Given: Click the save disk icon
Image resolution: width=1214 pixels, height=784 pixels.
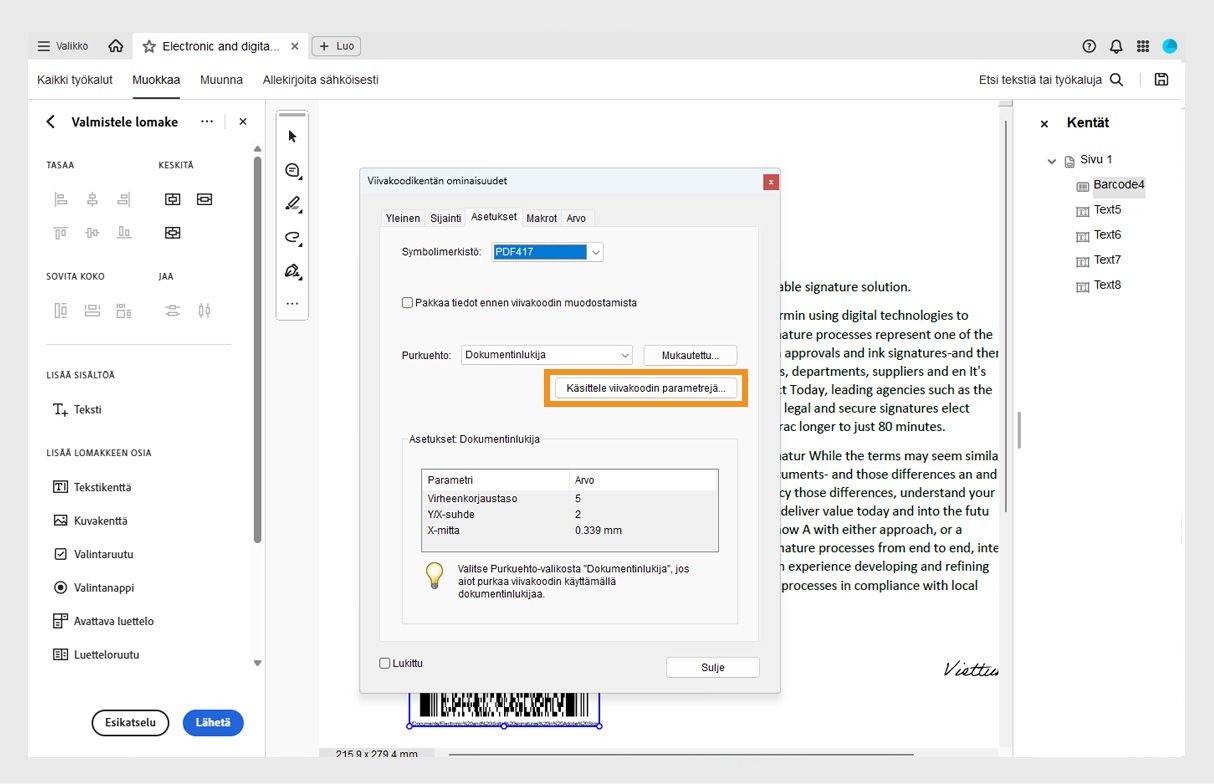Looking at the screenshot, I should point(1161,79).
